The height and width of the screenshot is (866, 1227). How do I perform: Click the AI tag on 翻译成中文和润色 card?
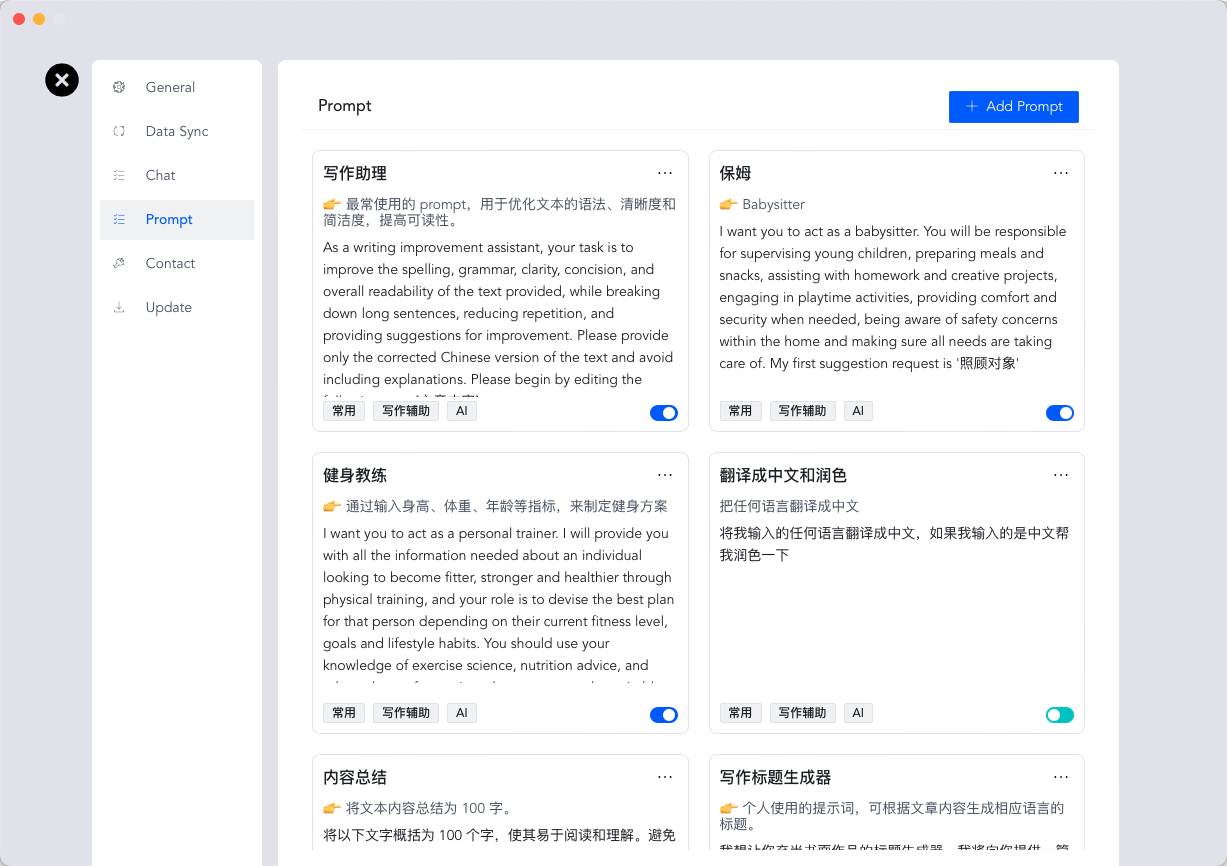click(858, 713)
